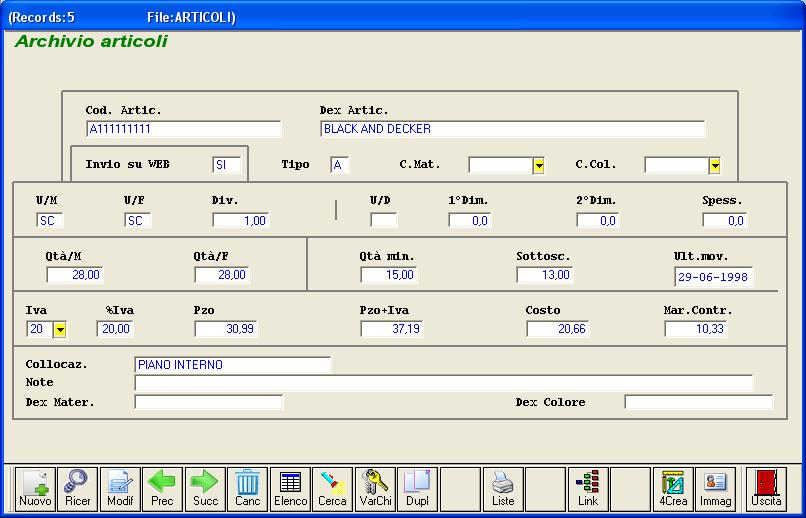806x518 pixels.
Task: Click the VarChi keys icon
Action: pos(375,489)
